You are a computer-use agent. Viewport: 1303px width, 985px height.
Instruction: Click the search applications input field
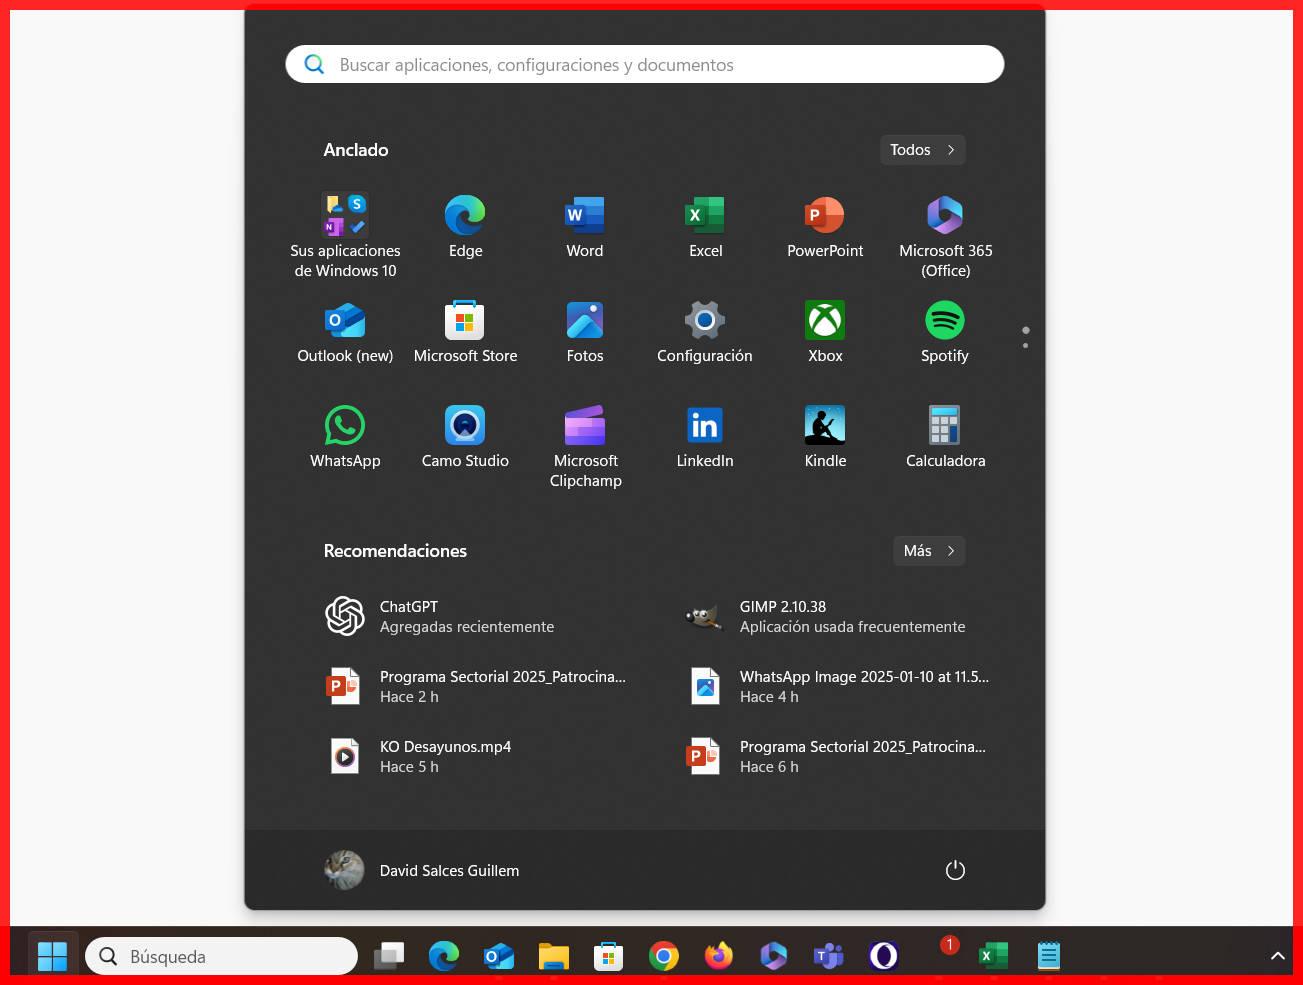644,64
